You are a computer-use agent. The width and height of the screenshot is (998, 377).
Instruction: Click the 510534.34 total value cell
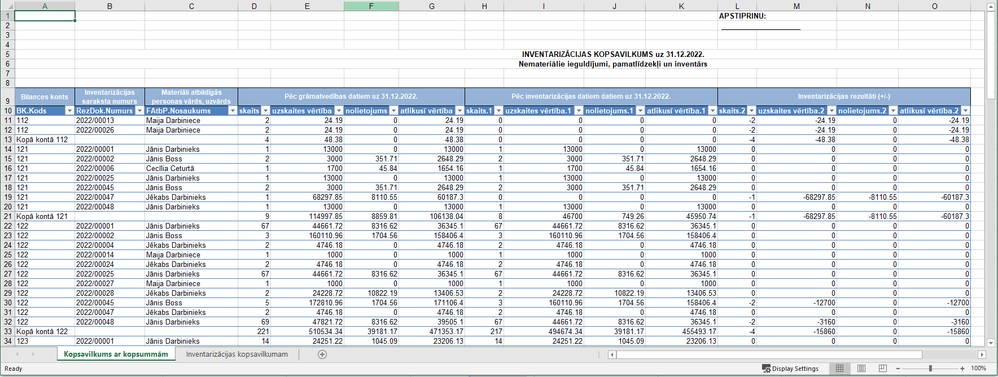click(307, 332)
